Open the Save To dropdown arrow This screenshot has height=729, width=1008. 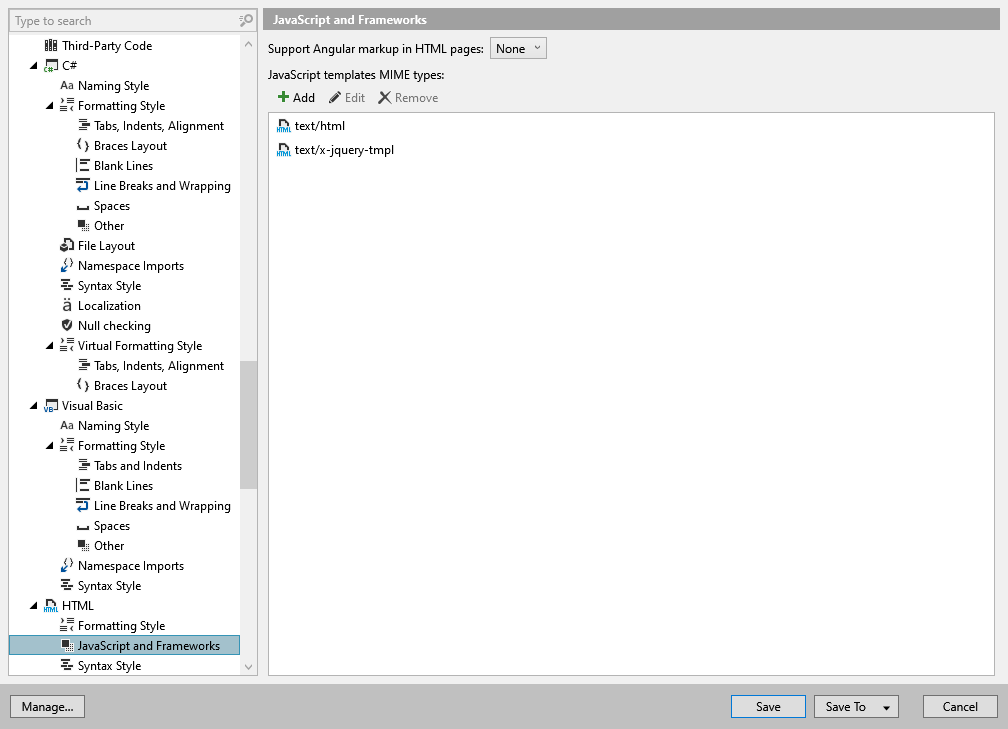click(886, 707)
